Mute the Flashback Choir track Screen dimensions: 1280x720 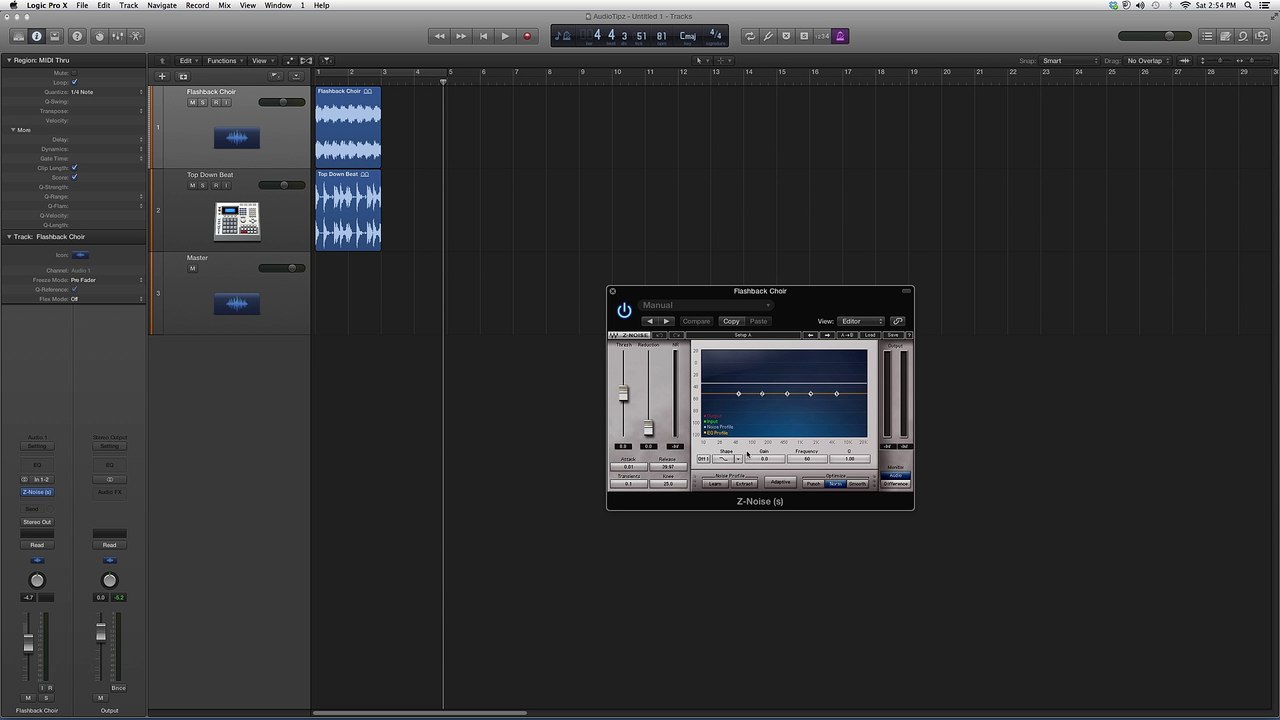click(x=192, y=102)
